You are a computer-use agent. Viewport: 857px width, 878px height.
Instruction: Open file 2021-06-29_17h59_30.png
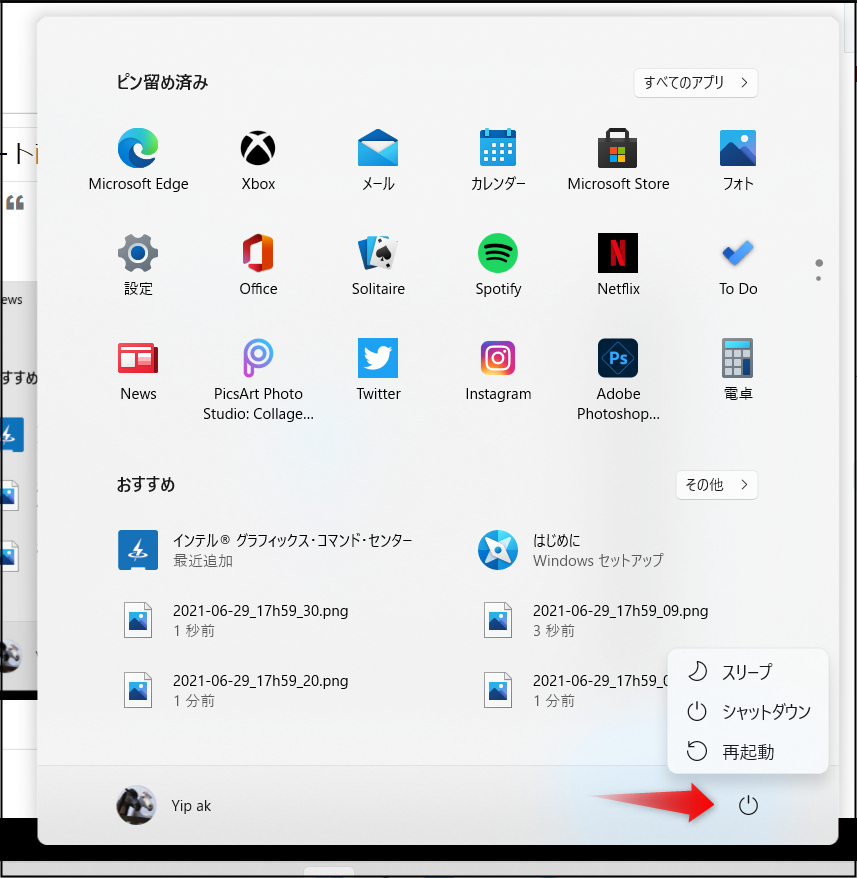point(235,620)
